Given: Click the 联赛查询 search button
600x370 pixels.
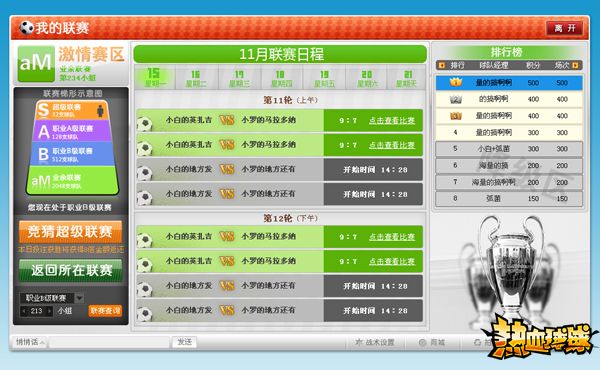Looking at the screenshot, I should click(x=105, y=311).
